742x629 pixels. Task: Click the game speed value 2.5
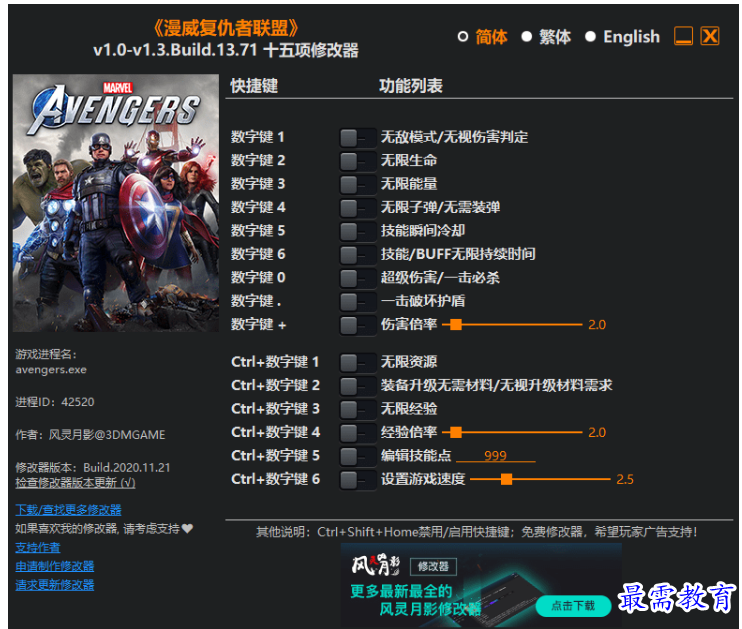coord(625,479)
